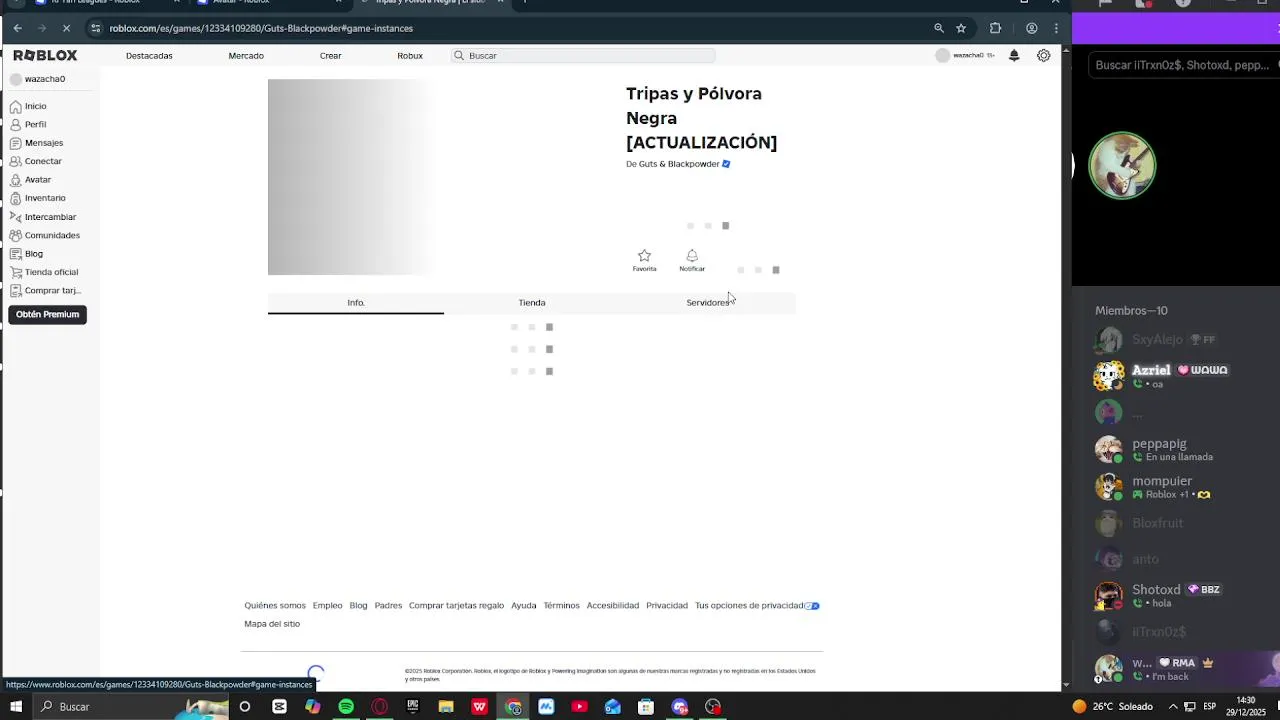Image resolution: width=1280 pixels, height=720 pixels.
Task: Open Chrome's three-dot menu
Action: [1056, 28]
